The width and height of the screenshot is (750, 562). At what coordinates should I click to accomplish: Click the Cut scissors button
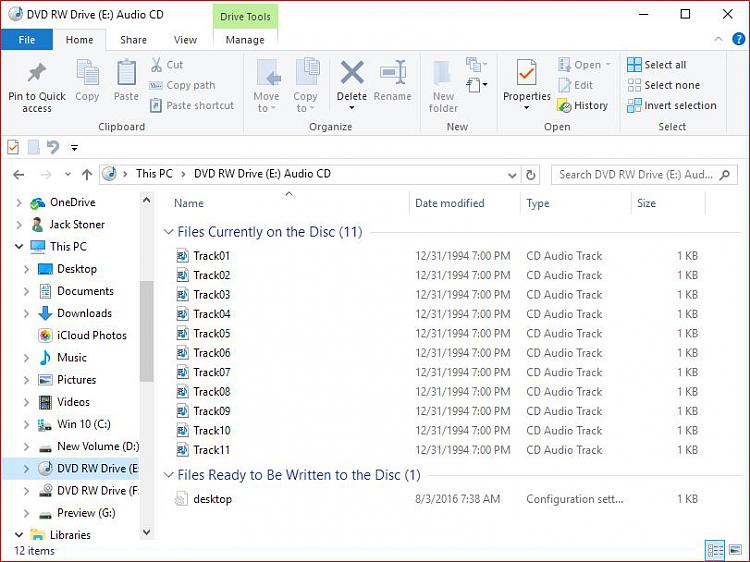click(166, 65)
